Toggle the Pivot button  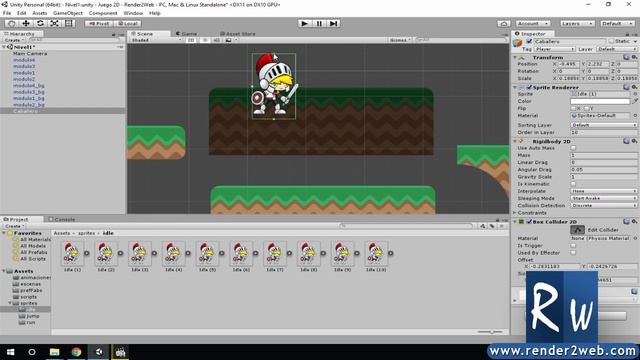tap(99, 24)
